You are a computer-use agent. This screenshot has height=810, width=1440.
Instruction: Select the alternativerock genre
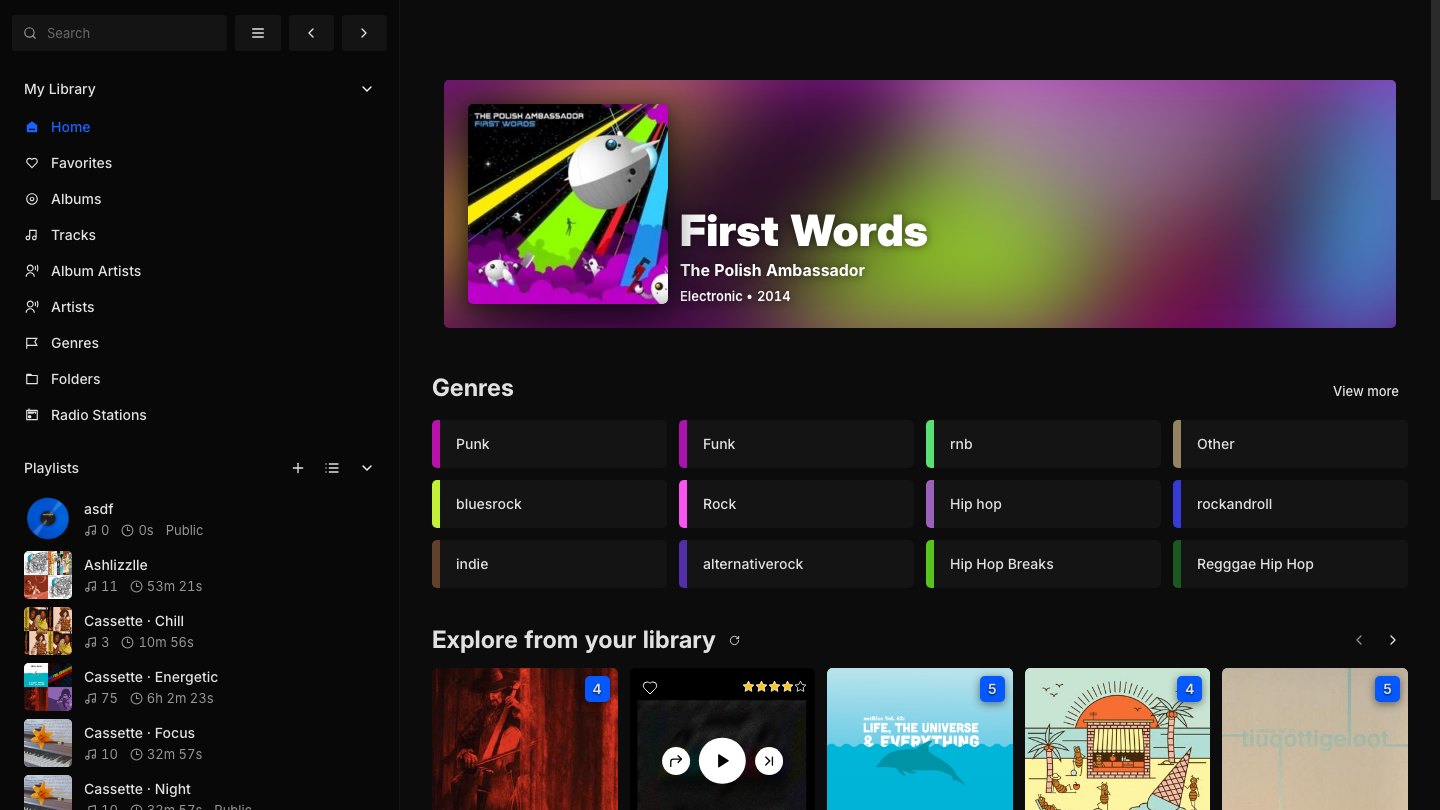point(796,564)
